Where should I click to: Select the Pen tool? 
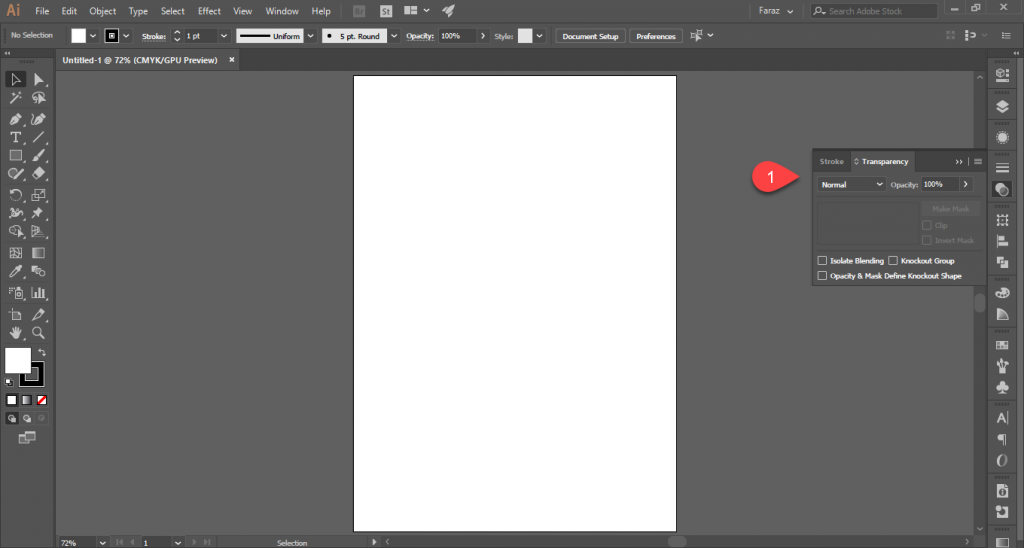click(x=16, y=120)
